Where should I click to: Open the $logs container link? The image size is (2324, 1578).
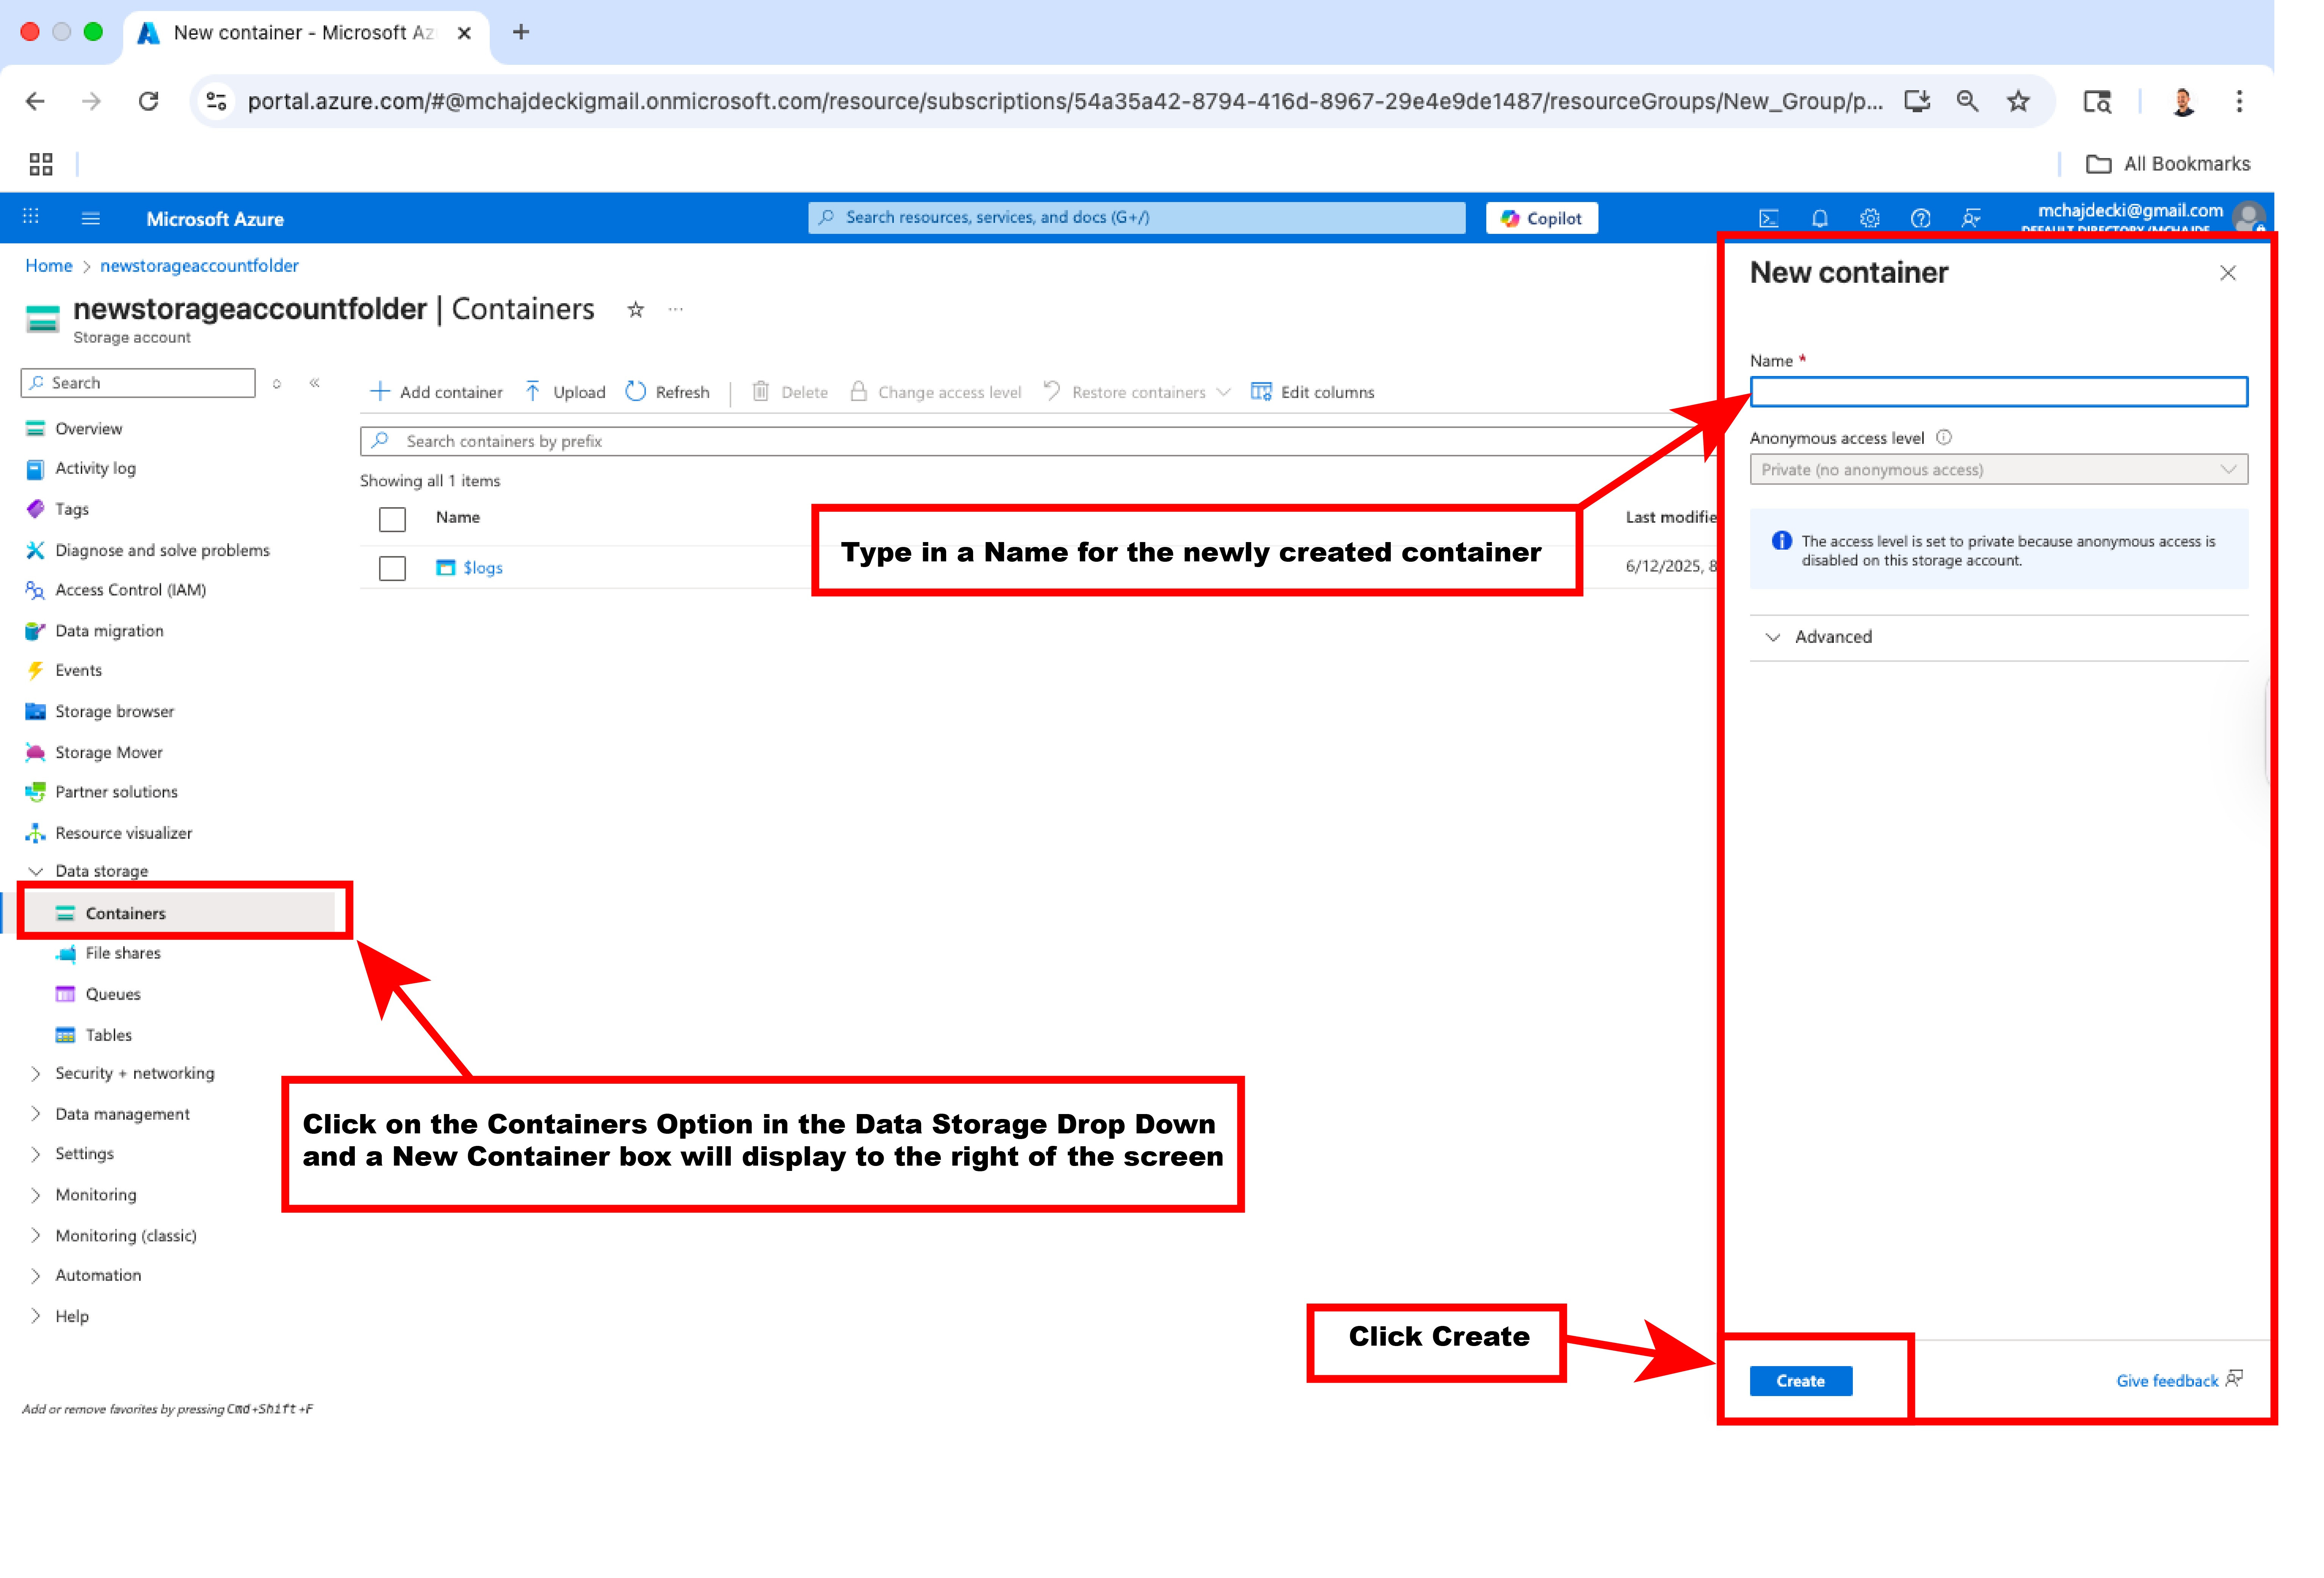click(x=482, y=568)
